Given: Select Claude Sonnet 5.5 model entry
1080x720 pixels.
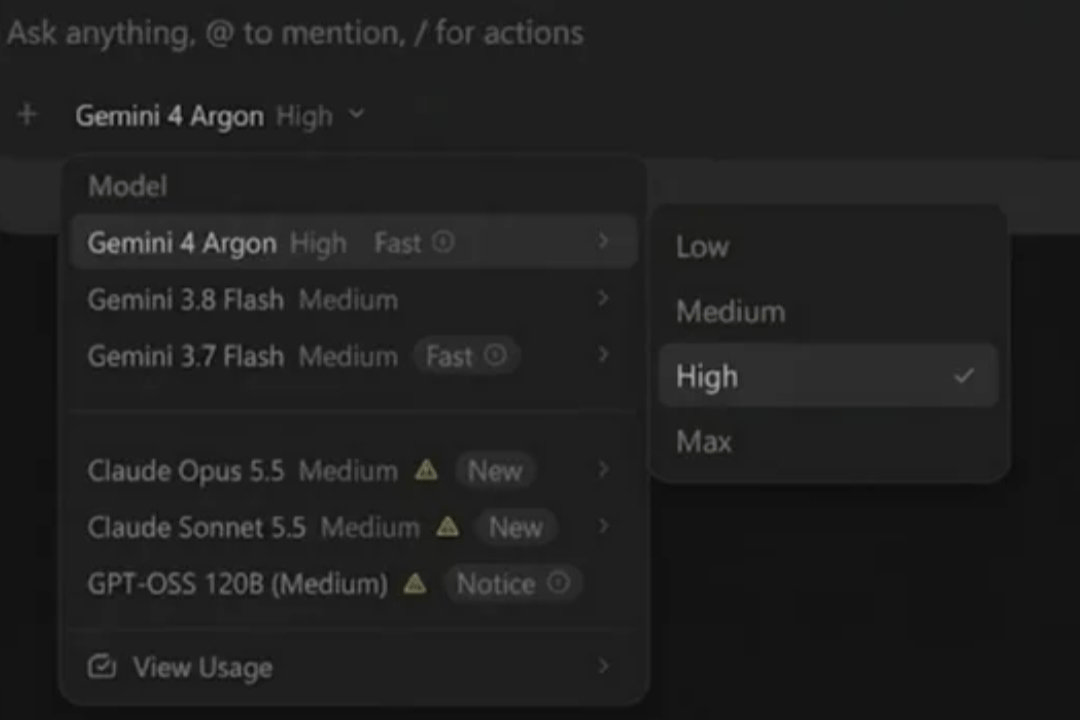Looking at the screenshot, I should coord(353,526).
